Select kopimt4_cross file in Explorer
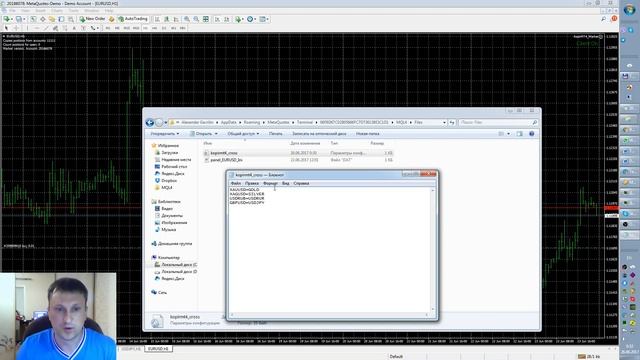Image resolution: width=640 pixels, height=360 pixels. pyautogui.click(x=298, y=153)
